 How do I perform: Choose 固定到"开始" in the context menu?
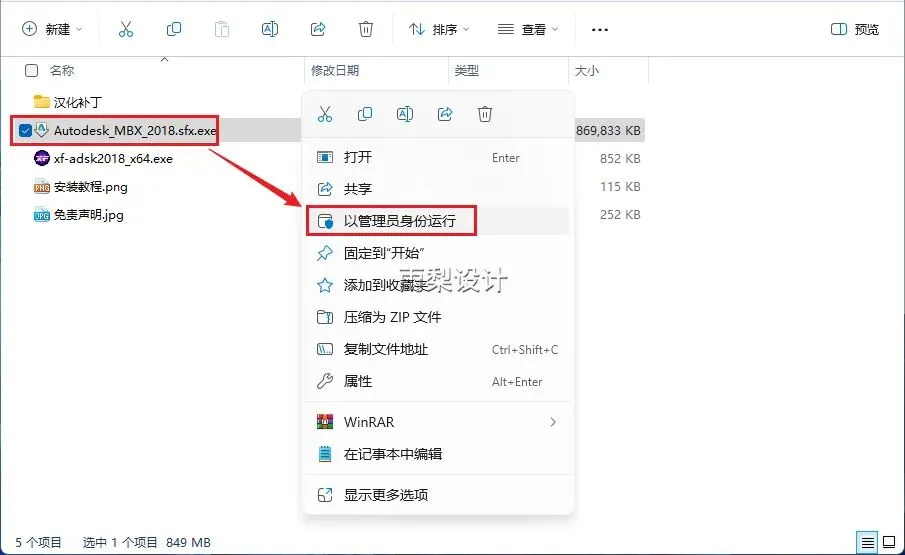click(x=438, y=253)
